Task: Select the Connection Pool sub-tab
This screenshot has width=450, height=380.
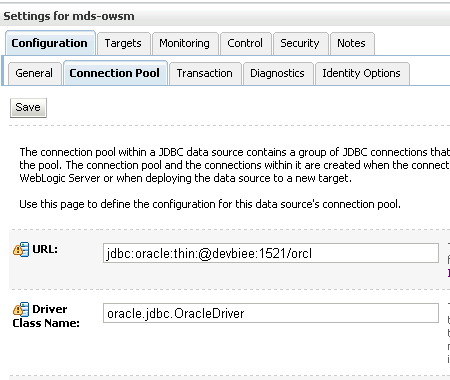Action: [115, 73]
